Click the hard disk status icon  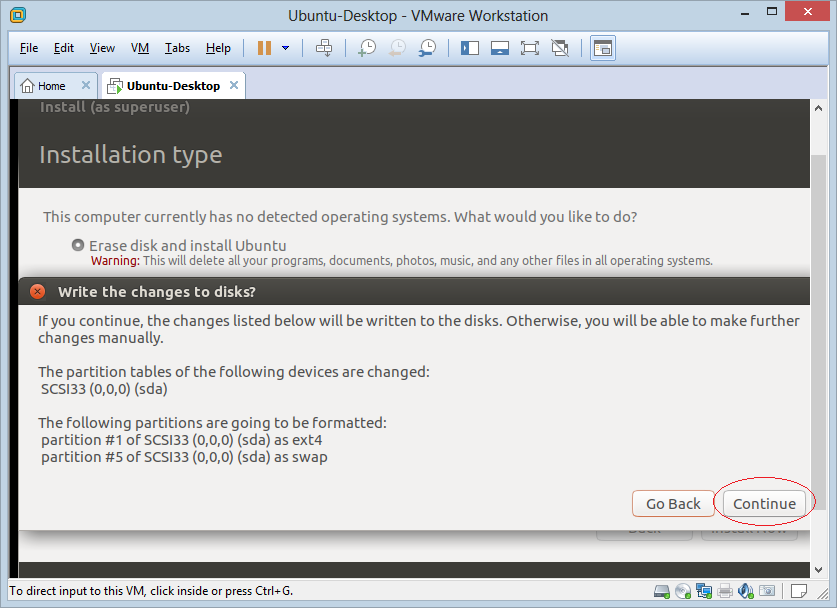[x=662, y=591]
